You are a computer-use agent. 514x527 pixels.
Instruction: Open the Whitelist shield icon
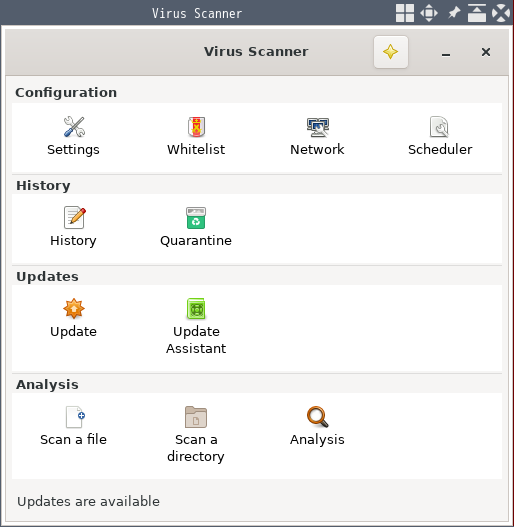pyautogui.click(x=196, y=127)
